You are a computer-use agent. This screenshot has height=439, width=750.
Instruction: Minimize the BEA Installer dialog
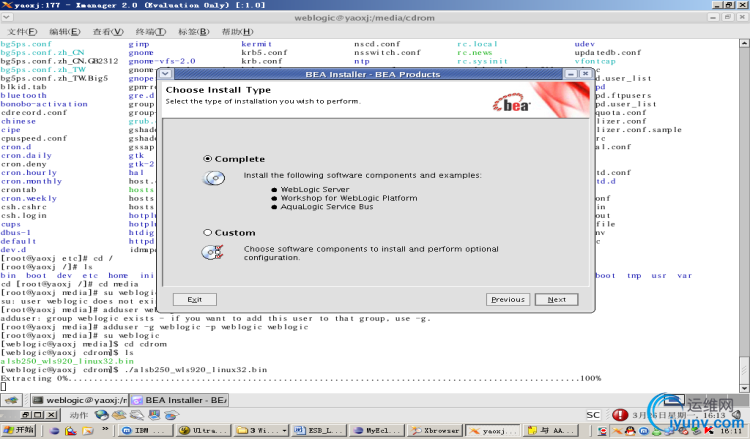tap(570, 74)
